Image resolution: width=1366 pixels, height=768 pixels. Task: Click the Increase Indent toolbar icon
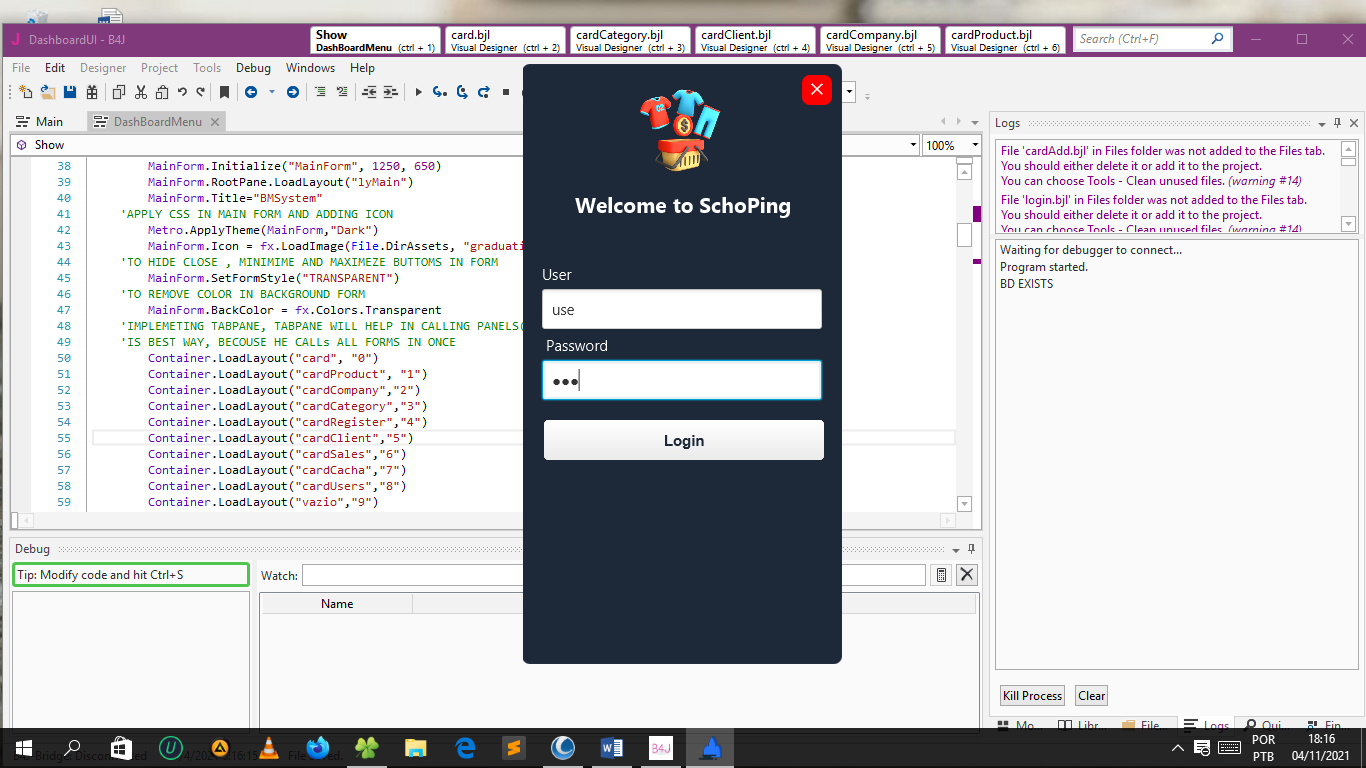tap(390, 92)
